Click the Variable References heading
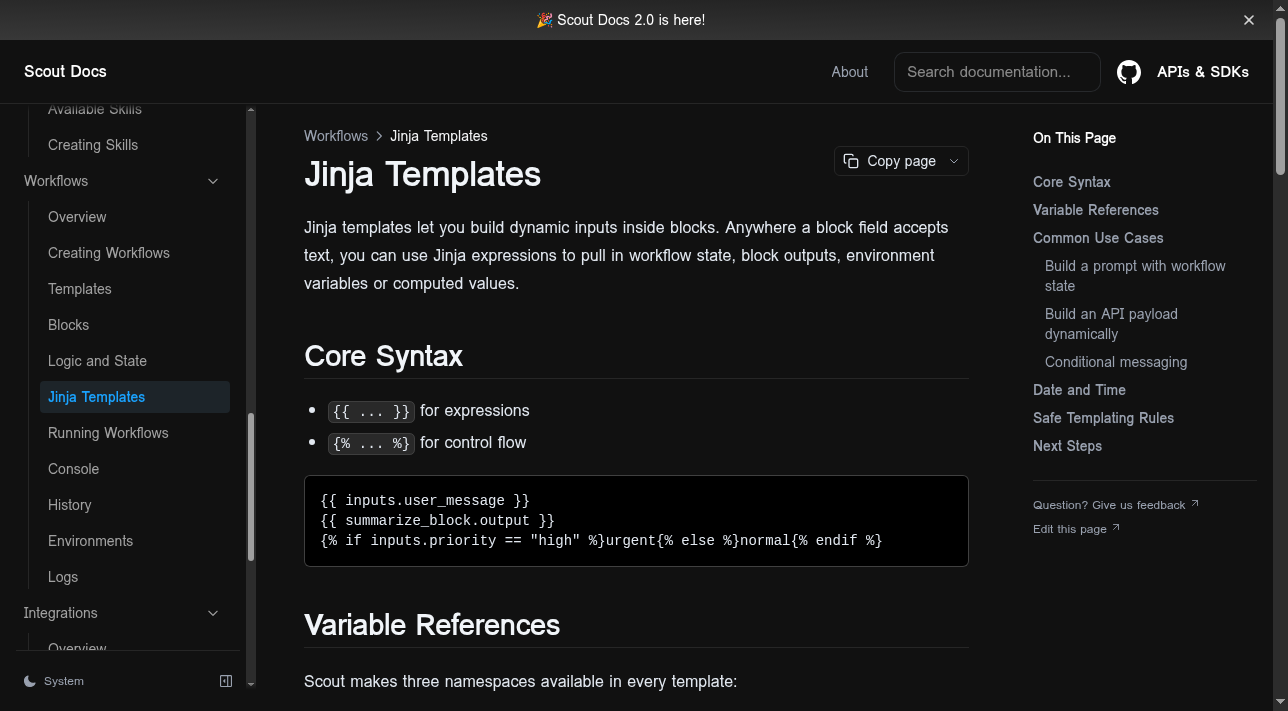 [432, 625]
